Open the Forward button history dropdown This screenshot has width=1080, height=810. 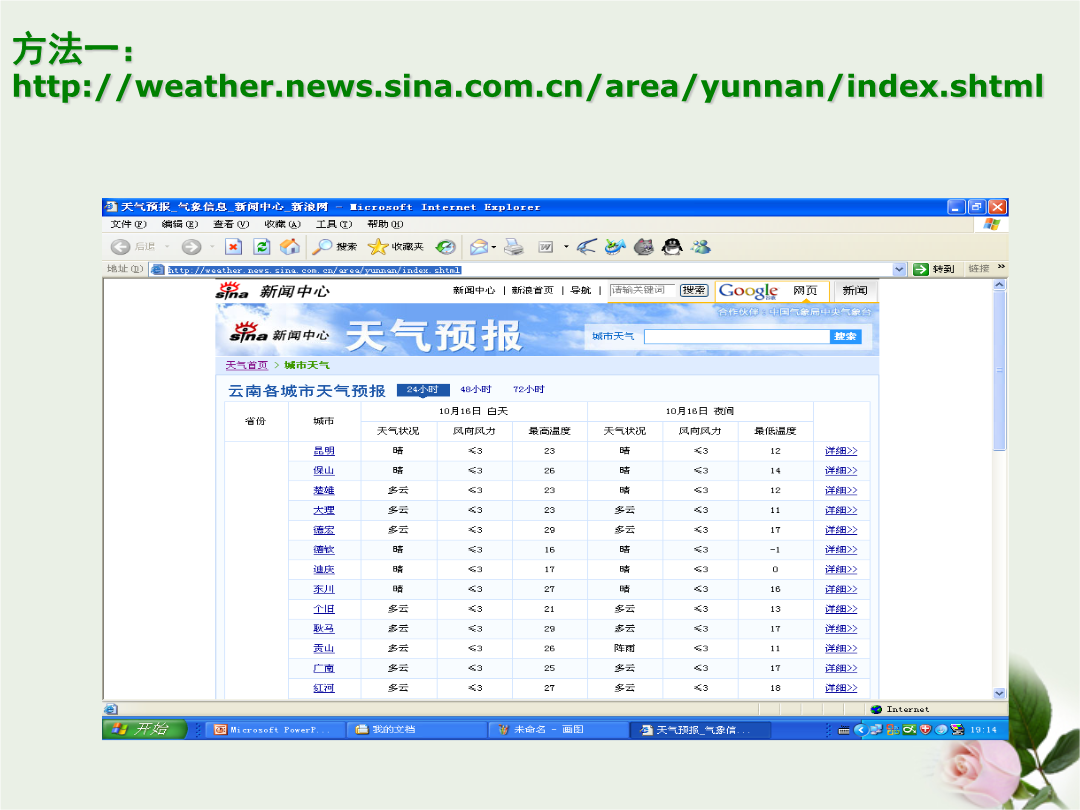tap(211, 247)
